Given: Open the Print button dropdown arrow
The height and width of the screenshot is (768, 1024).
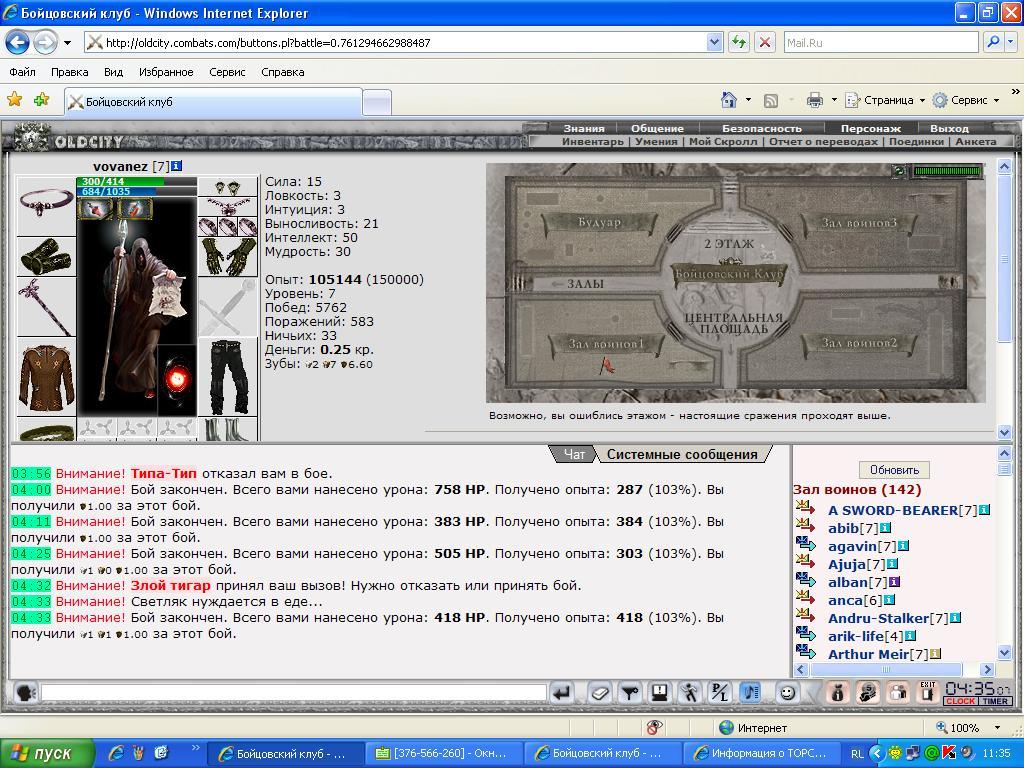Looking at the screenshot, I should [x=834, y=100].
